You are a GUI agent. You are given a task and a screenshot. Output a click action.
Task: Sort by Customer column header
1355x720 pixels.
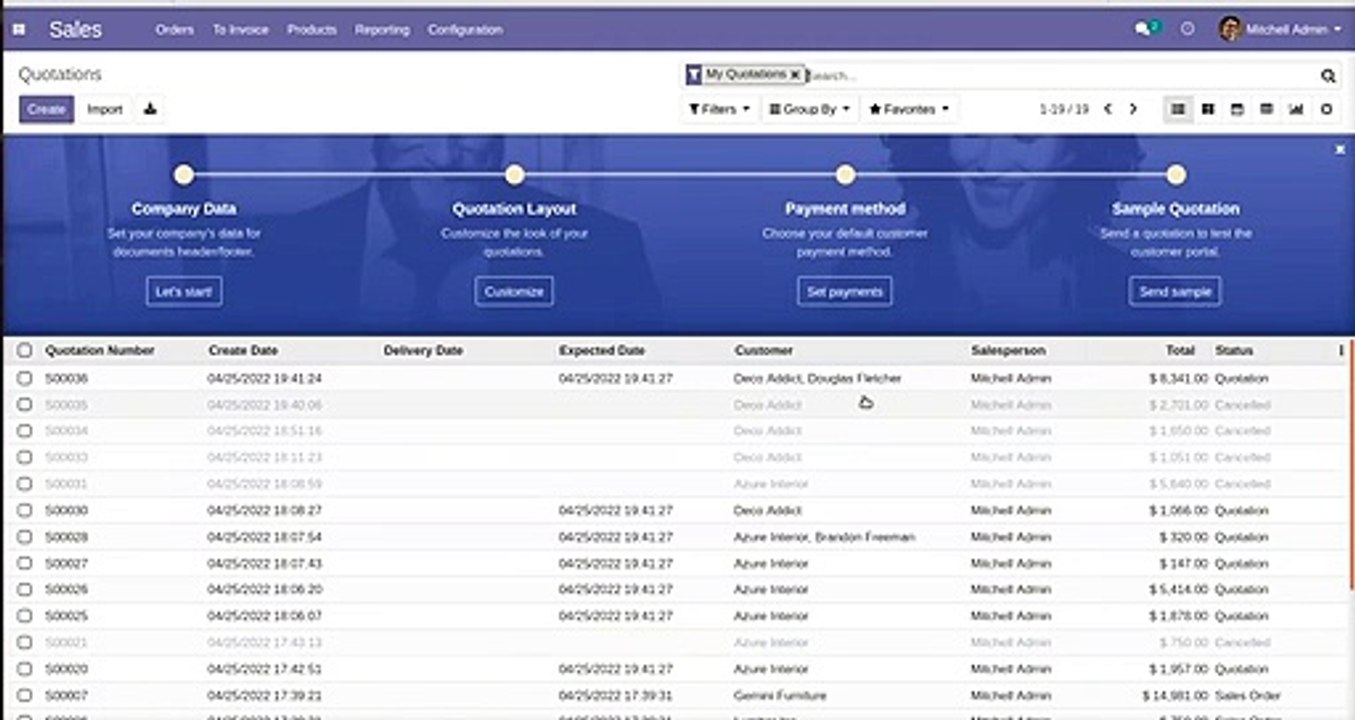pyautogui.click(x=763, y=351)
